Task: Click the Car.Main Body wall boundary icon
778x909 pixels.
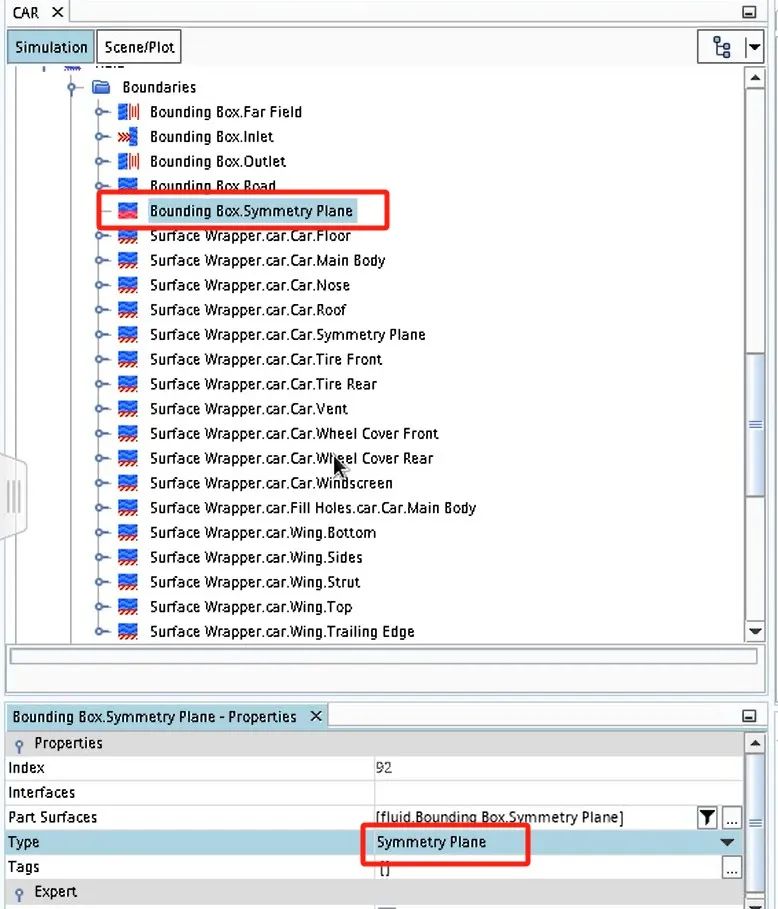Action: [128, 260]
